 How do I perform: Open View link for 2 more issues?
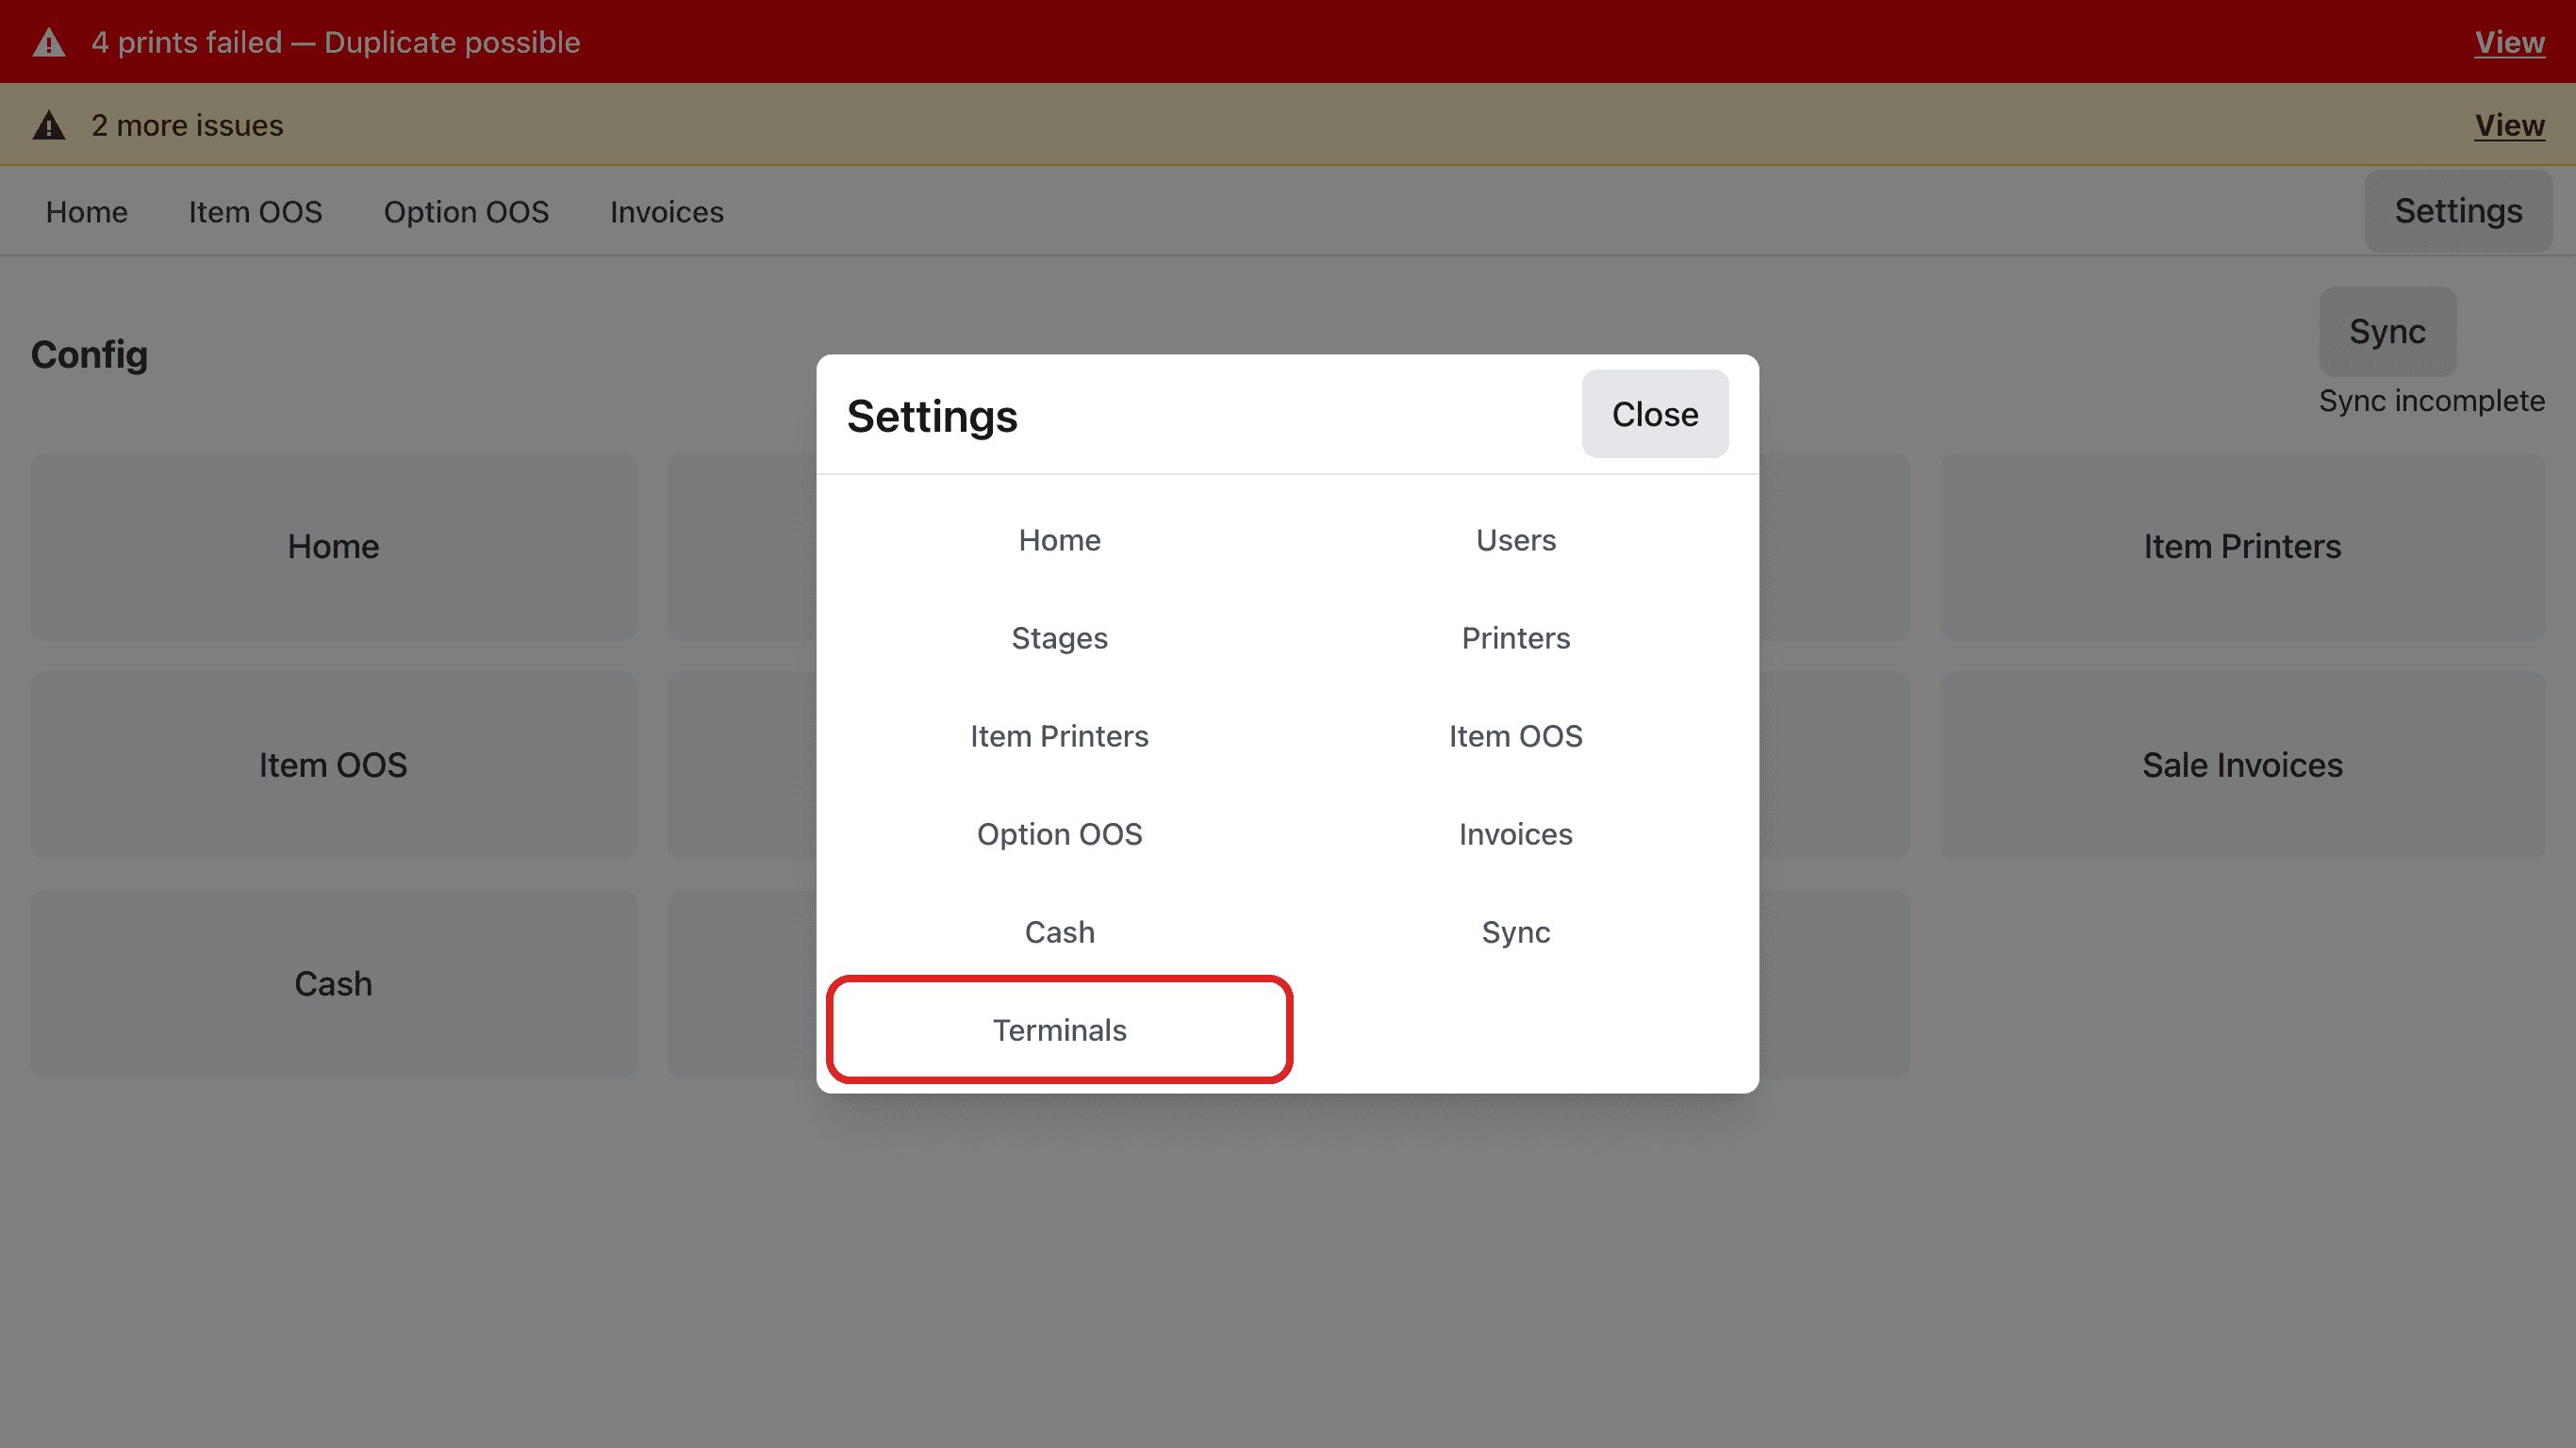pos(2509,125)
